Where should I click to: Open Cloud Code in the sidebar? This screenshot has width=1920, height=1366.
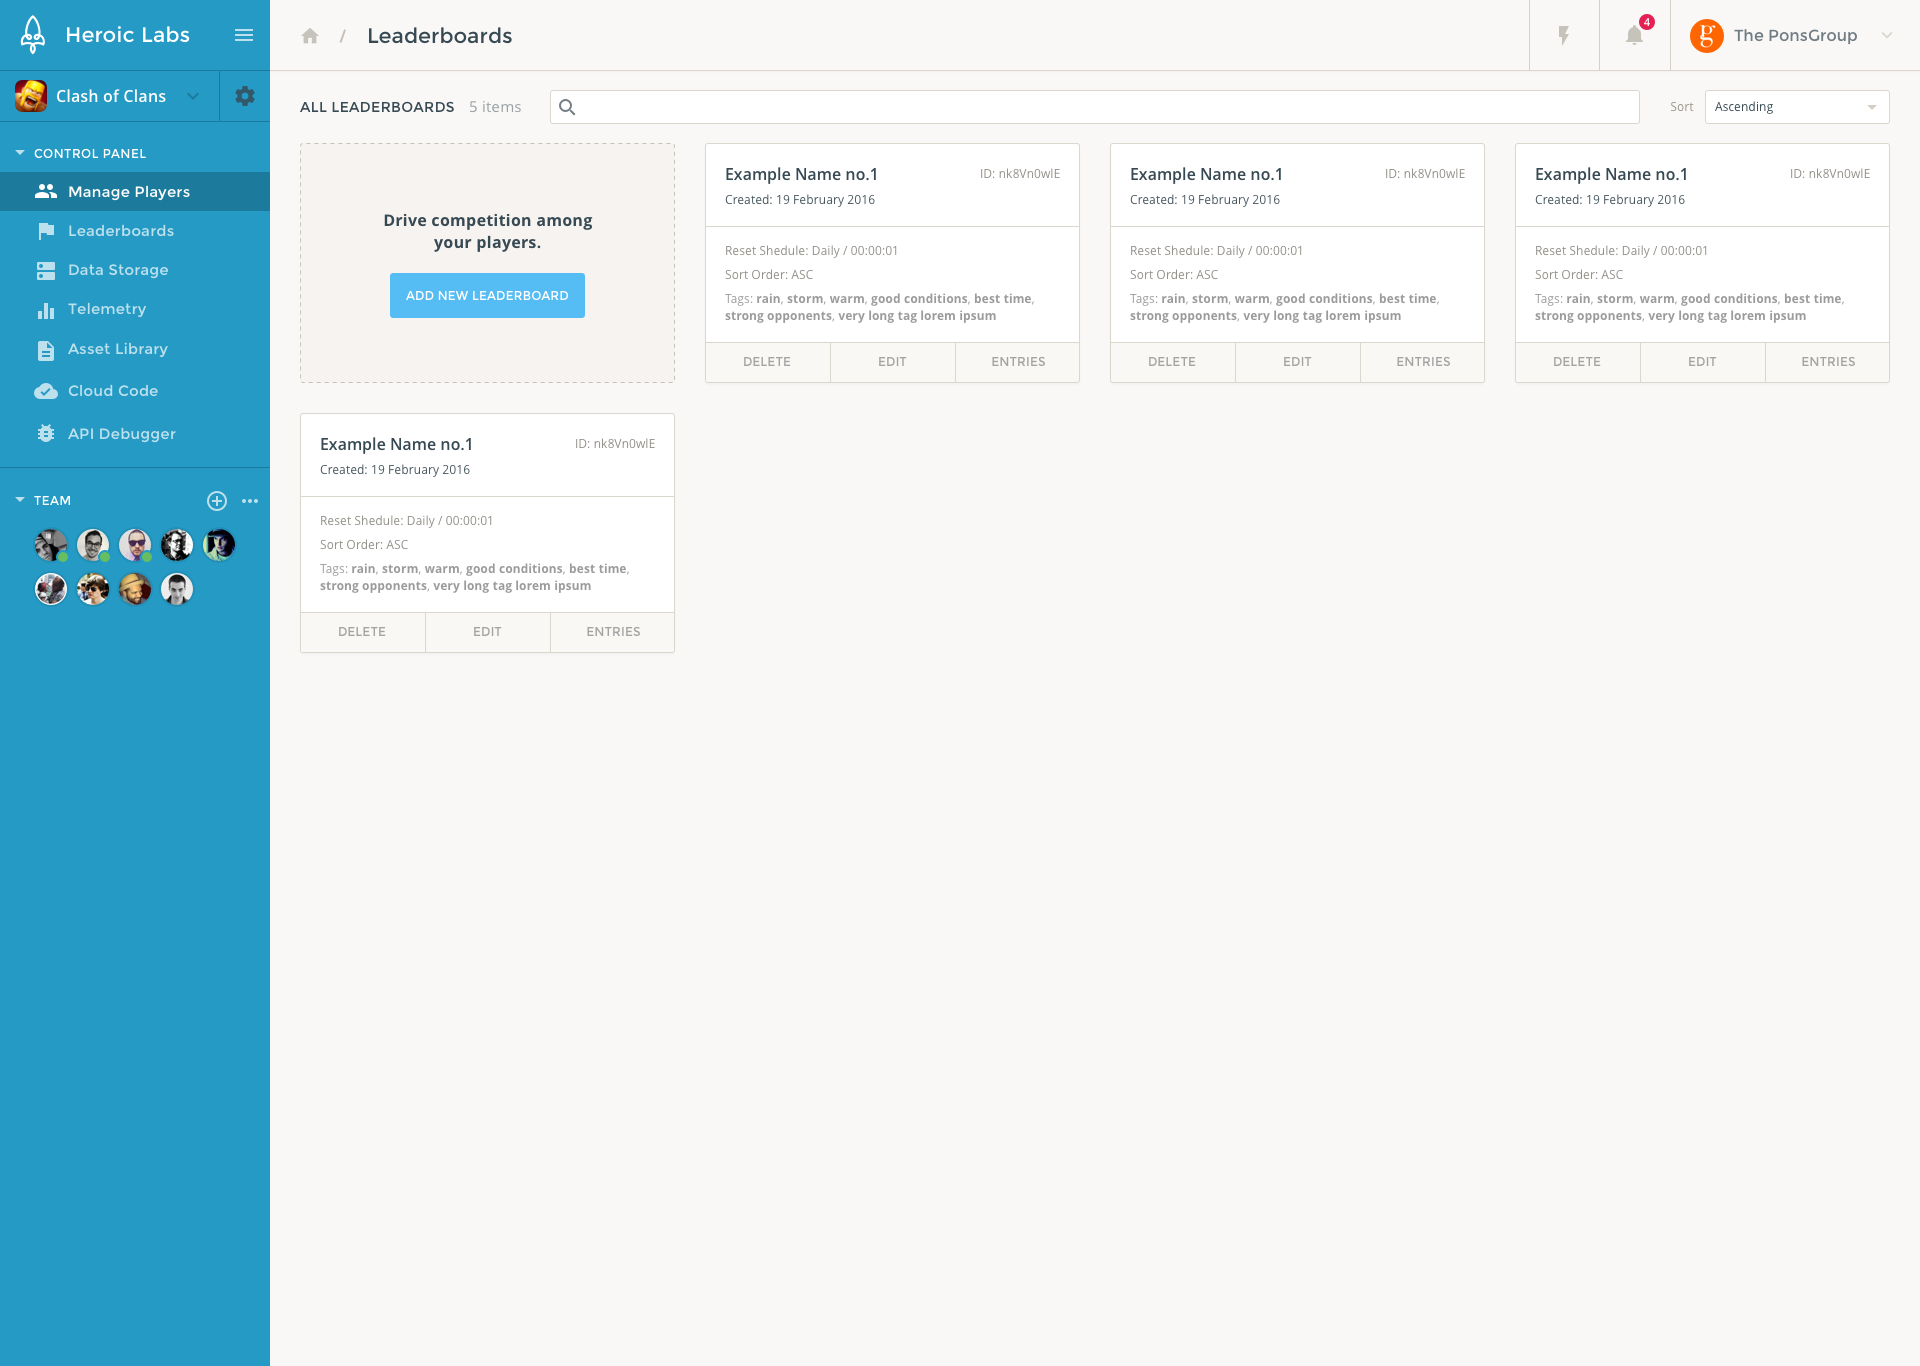[x=113, y=391]
